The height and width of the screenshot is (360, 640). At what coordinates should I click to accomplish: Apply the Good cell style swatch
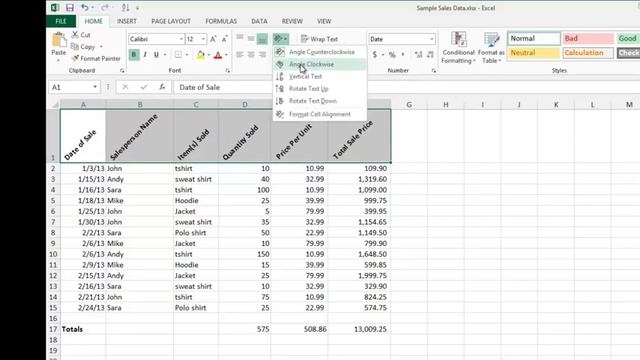628,38
